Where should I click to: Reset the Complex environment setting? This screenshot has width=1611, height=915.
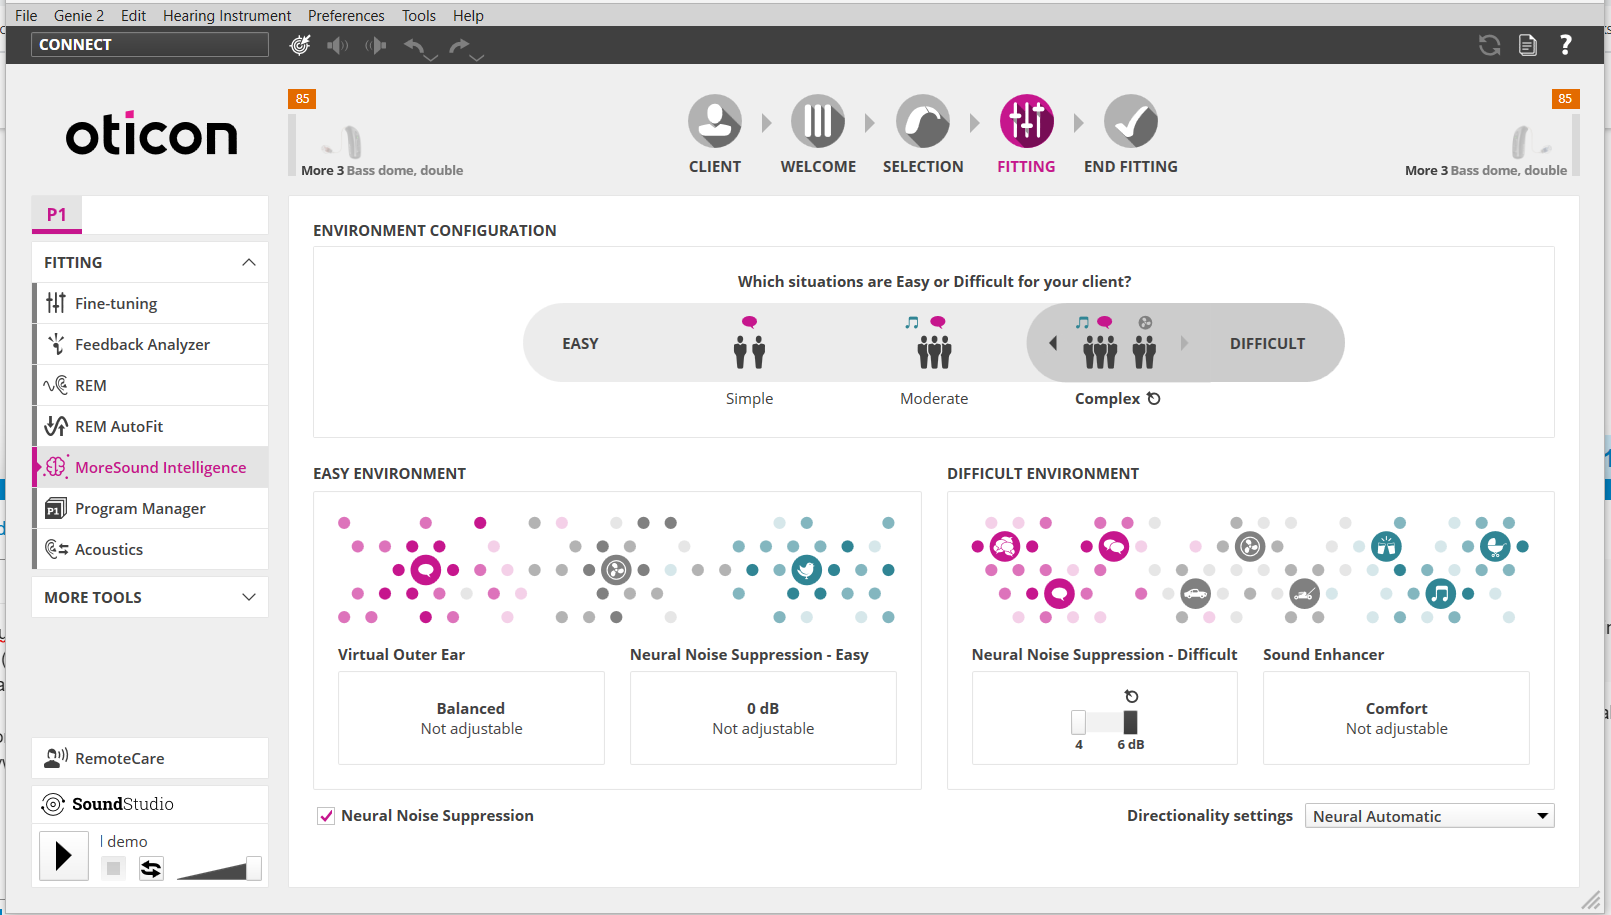(1154, 398)
